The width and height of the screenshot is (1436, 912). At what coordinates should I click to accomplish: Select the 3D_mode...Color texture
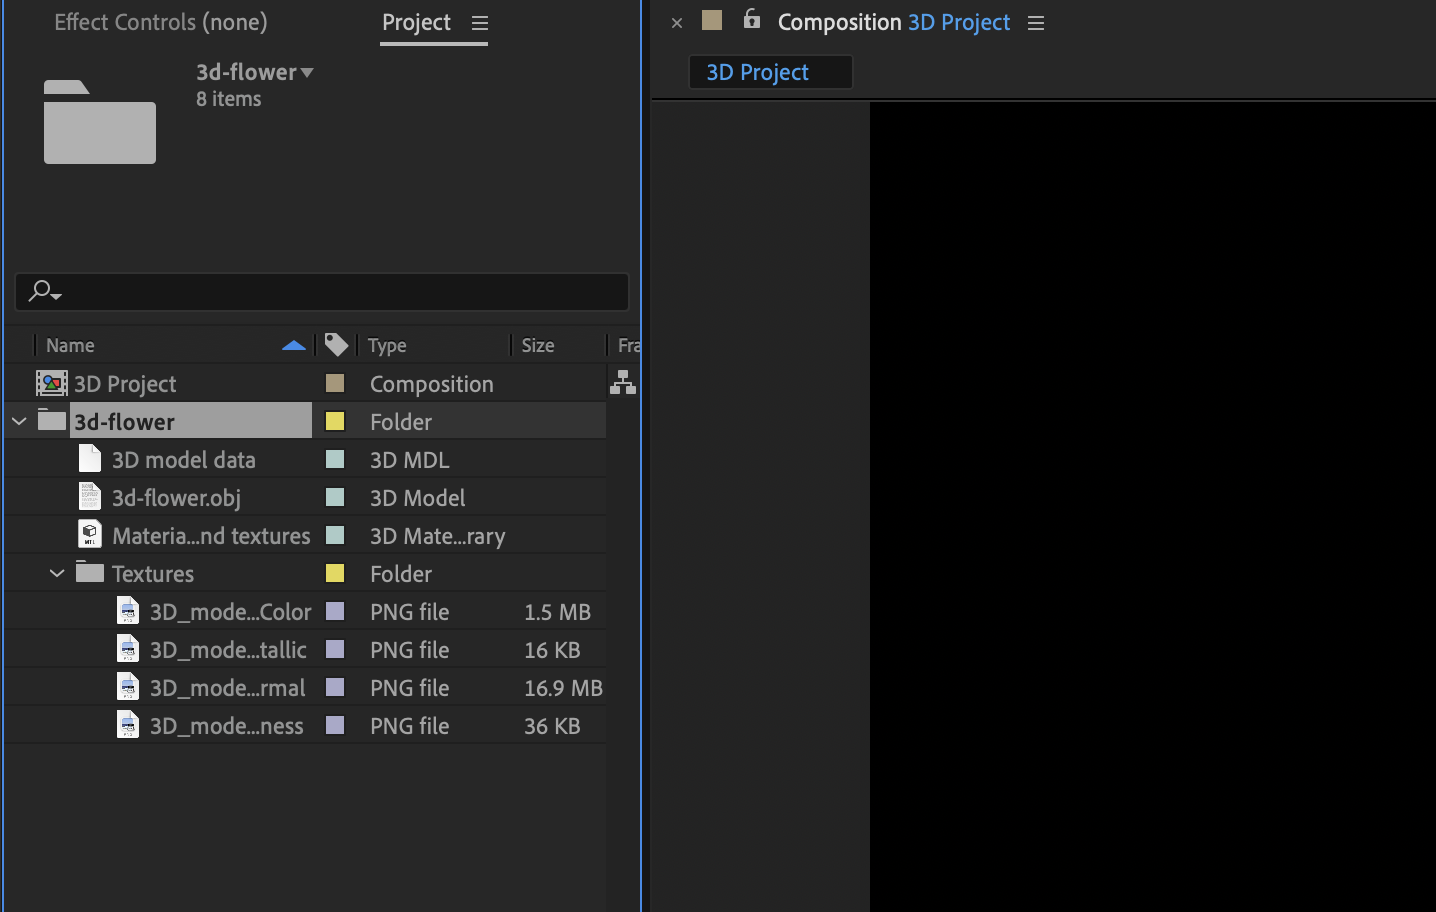pyautogui.click(x=231, y=612)
